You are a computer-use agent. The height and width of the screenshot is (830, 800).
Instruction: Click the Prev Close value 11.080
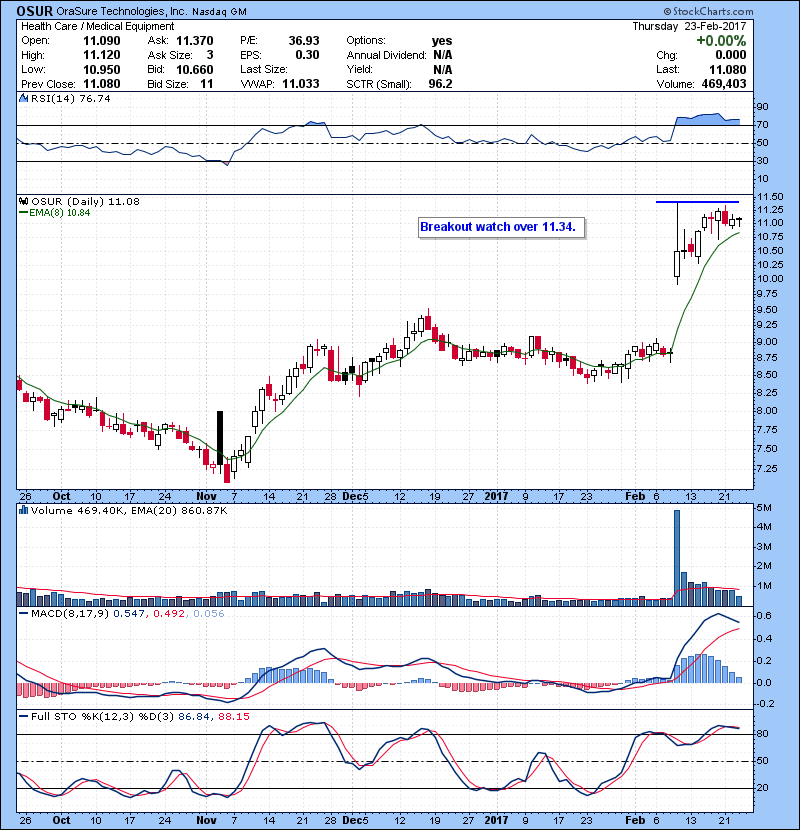coord(102,84)
